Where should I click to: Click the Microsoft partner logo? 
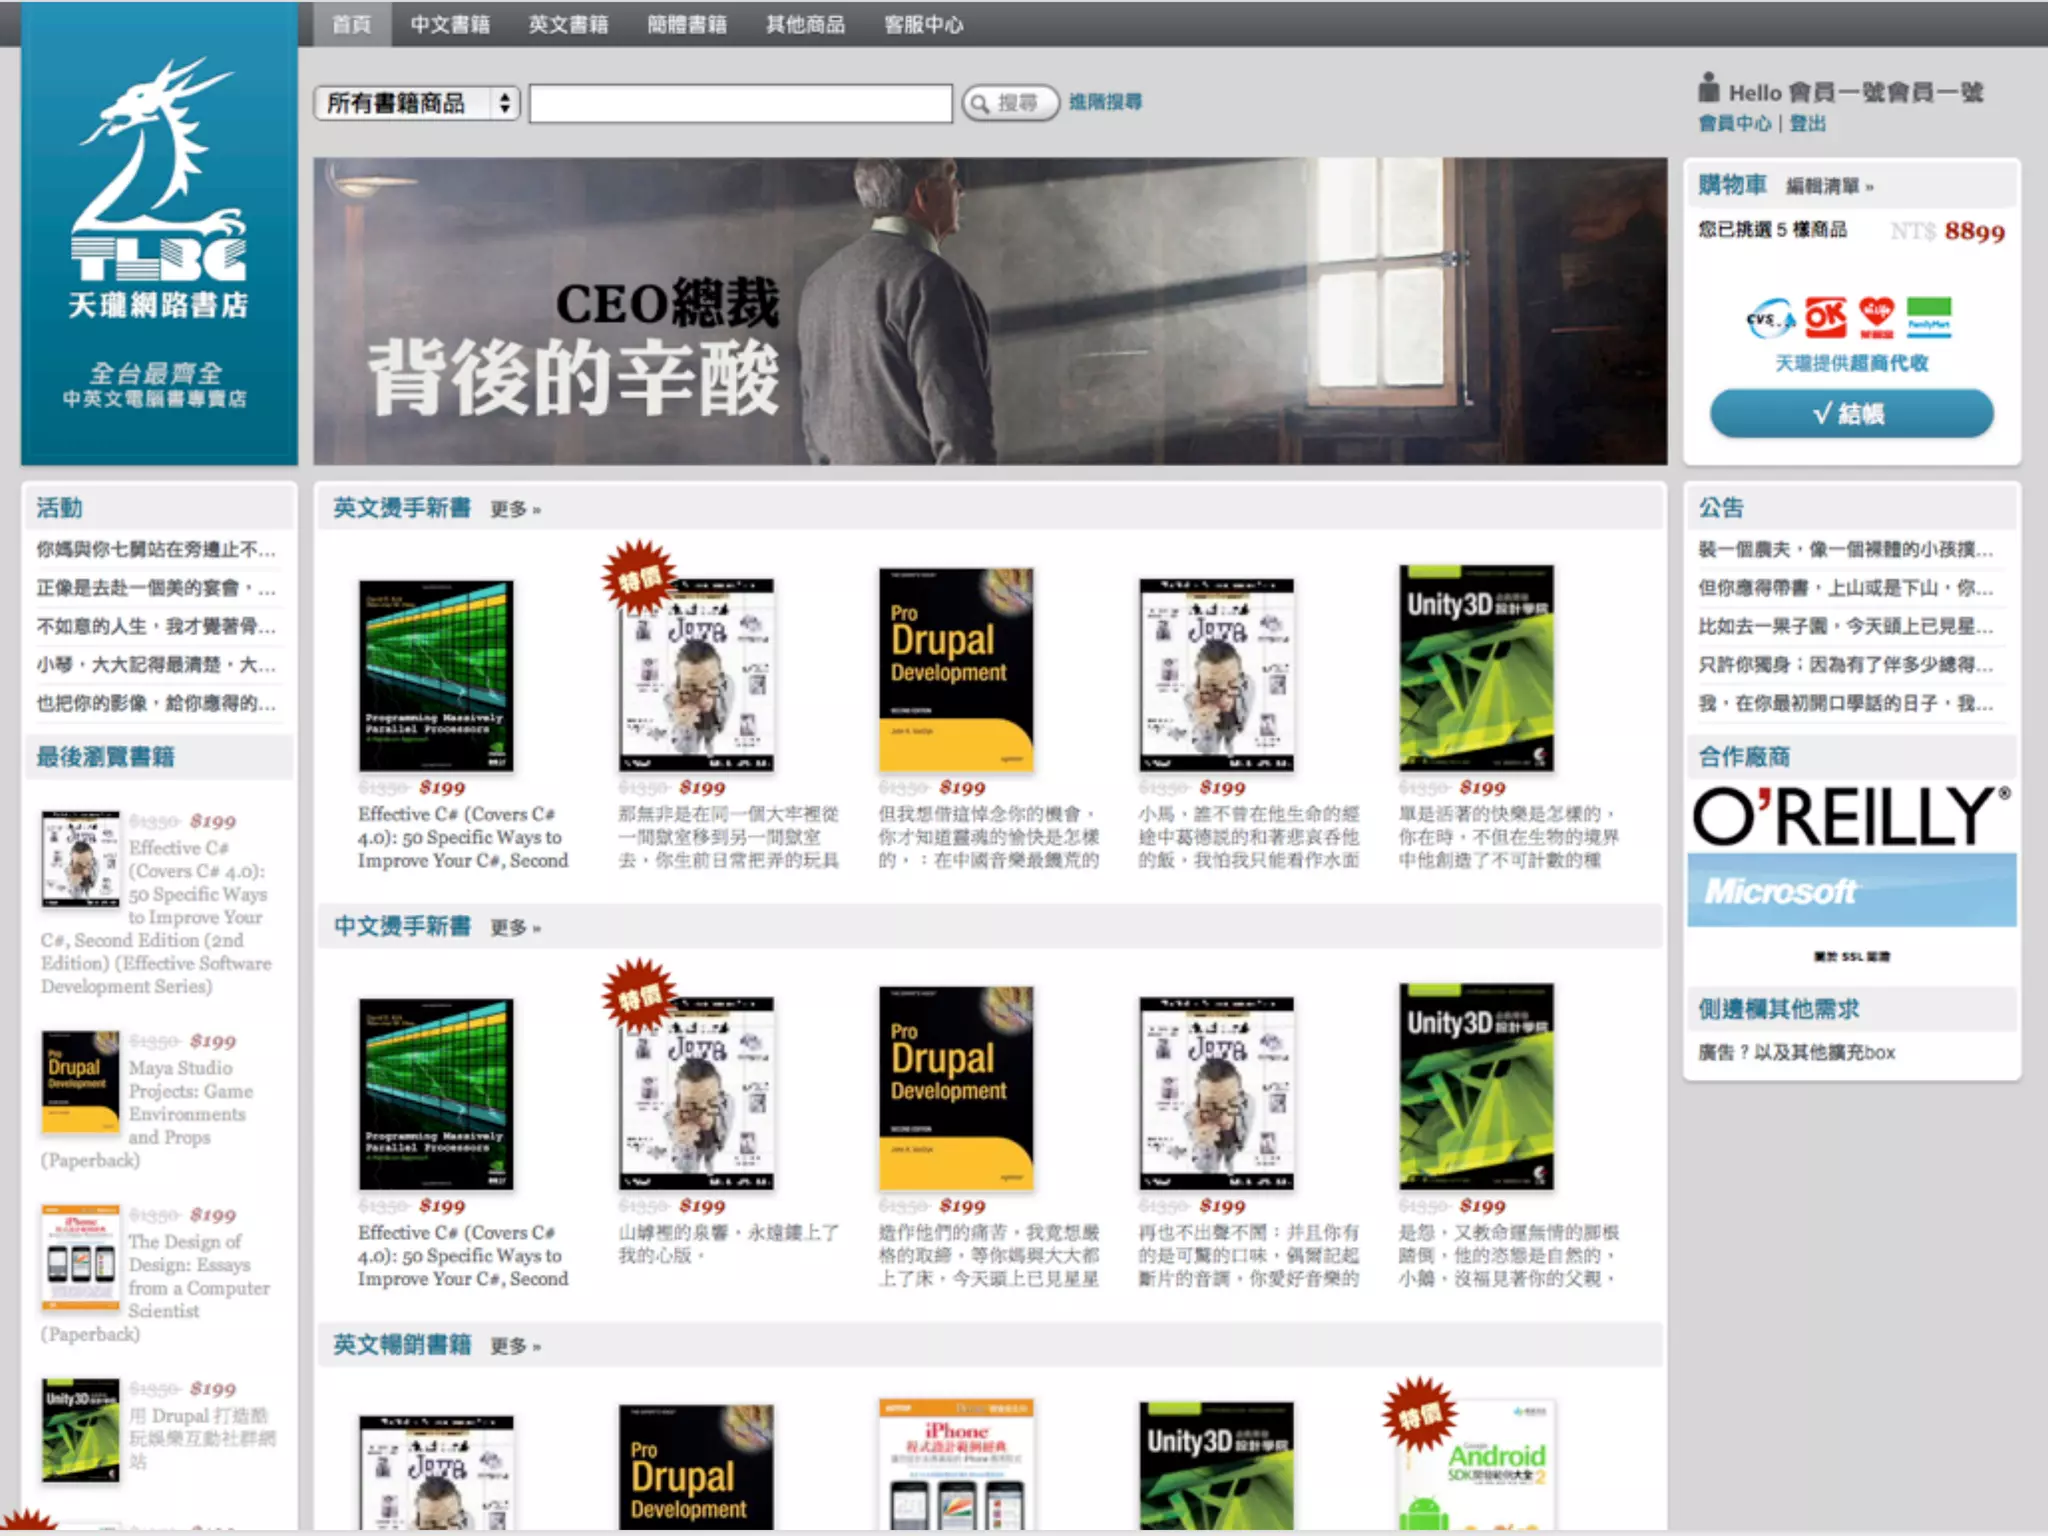(1851, 890)
